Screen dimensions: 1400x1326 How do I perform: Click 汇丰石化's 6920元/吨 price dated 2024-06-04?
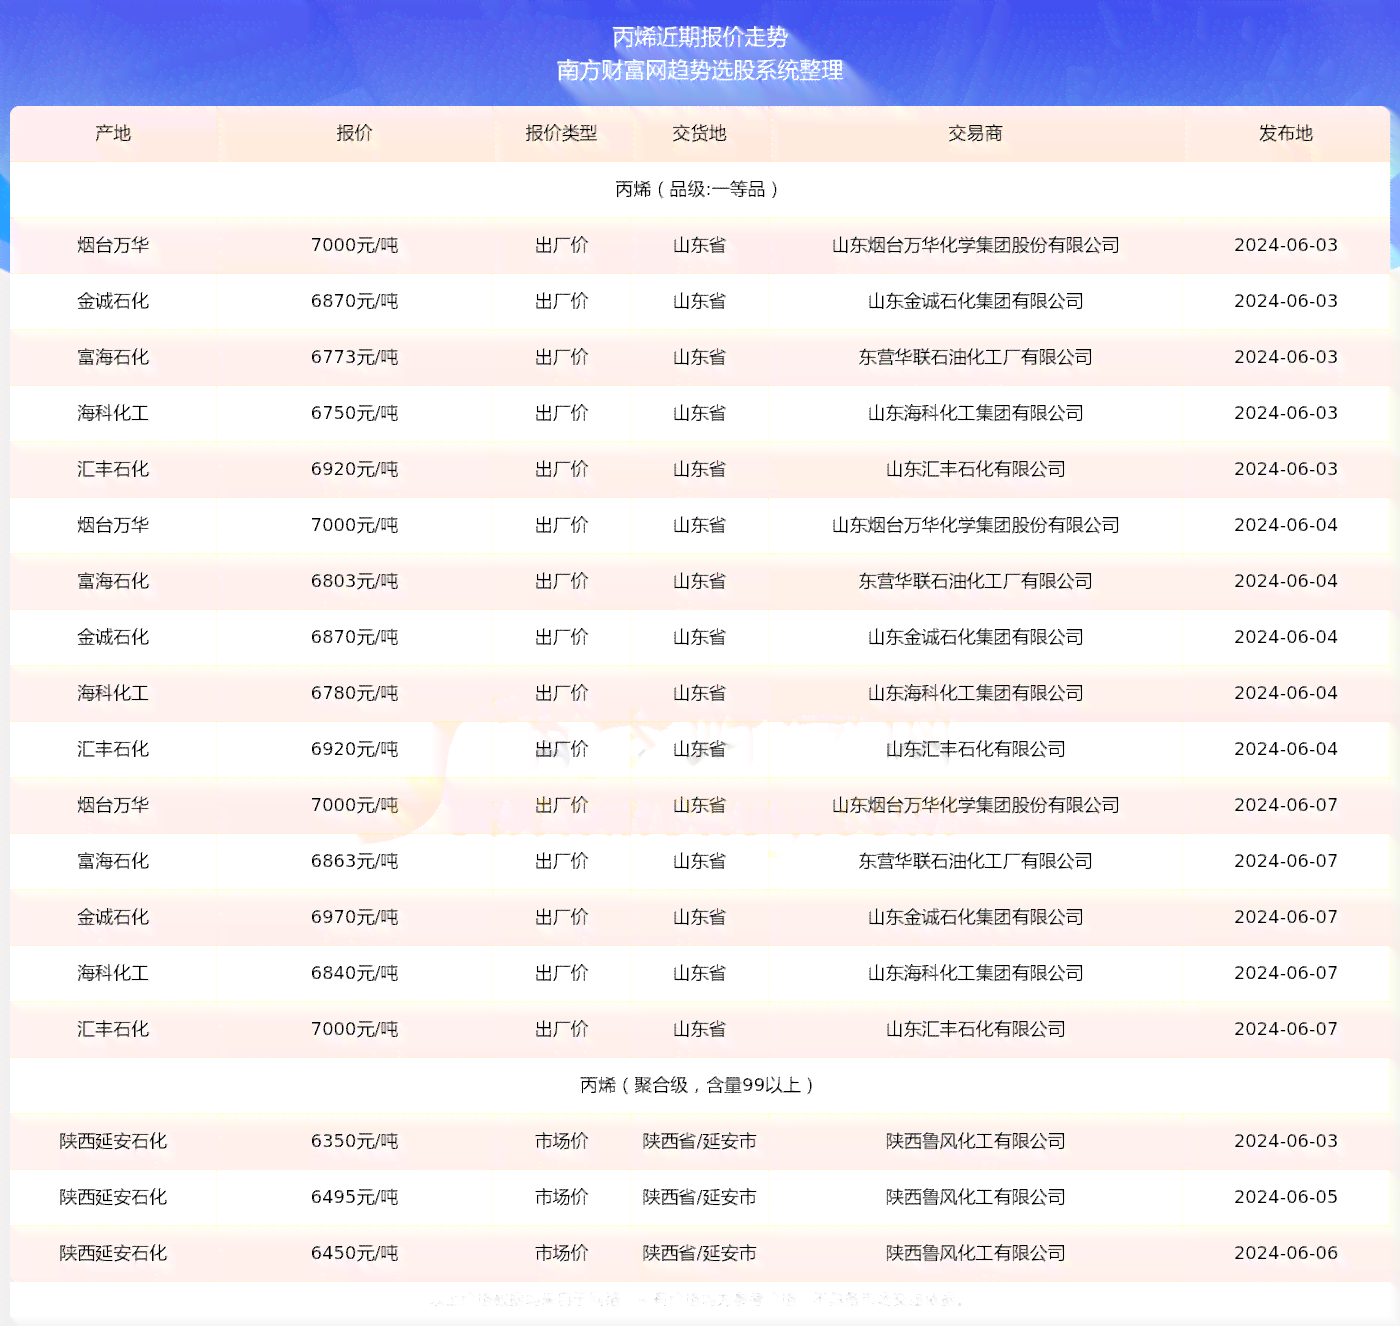pos(354,749)
